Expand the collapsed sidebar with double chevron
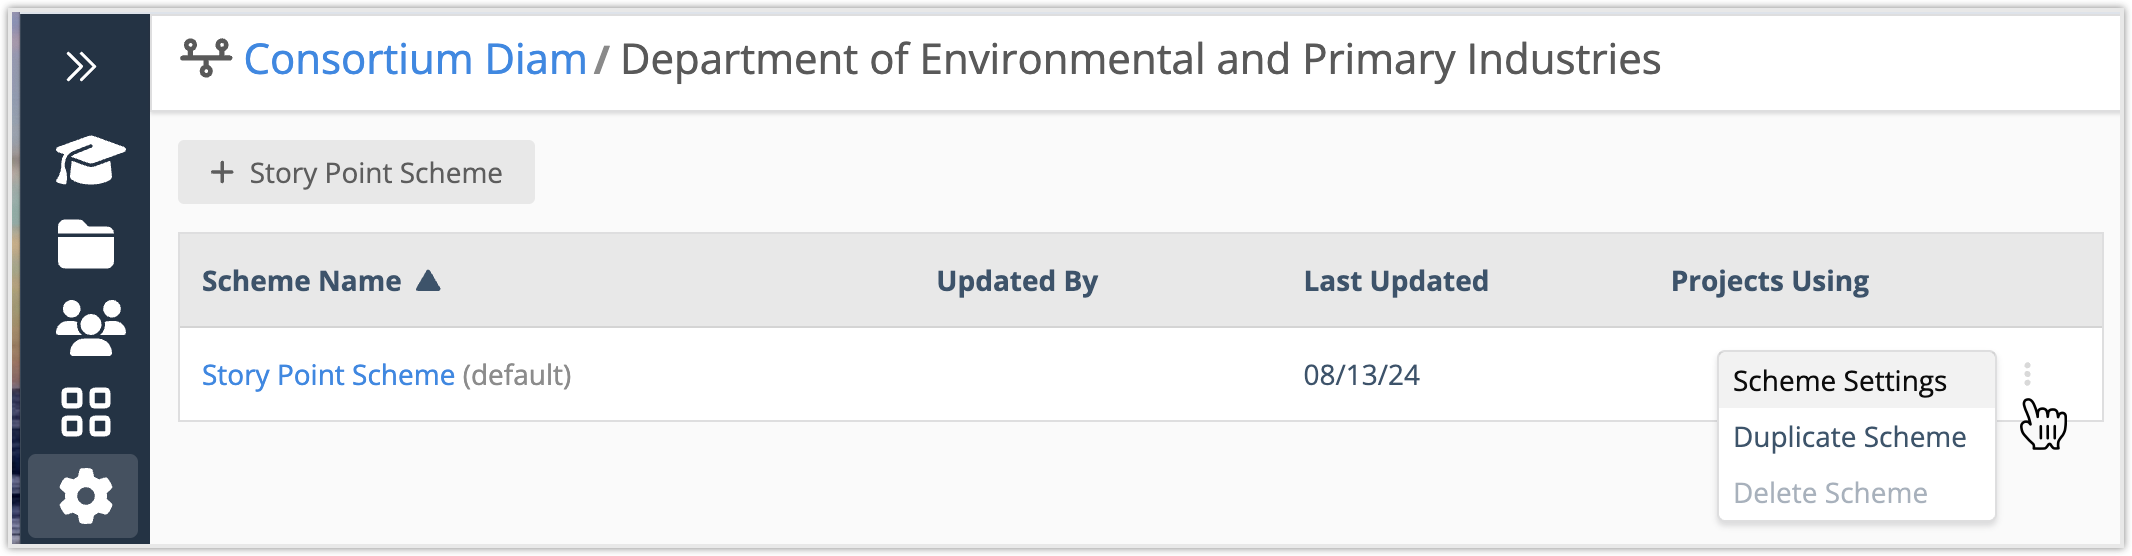 click(81, 66)
